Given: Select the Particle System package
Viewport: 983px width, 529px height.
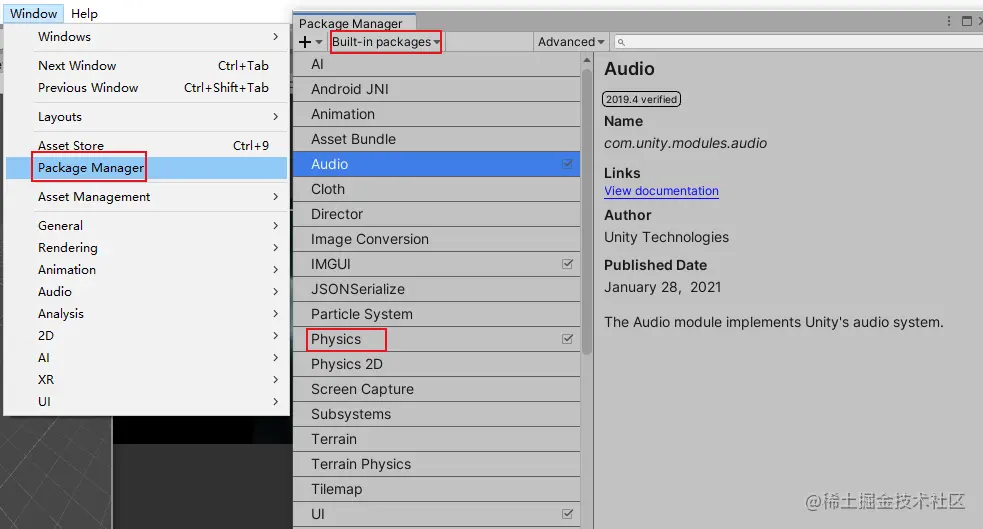Looking at the screenshot, I should [436, 314].
